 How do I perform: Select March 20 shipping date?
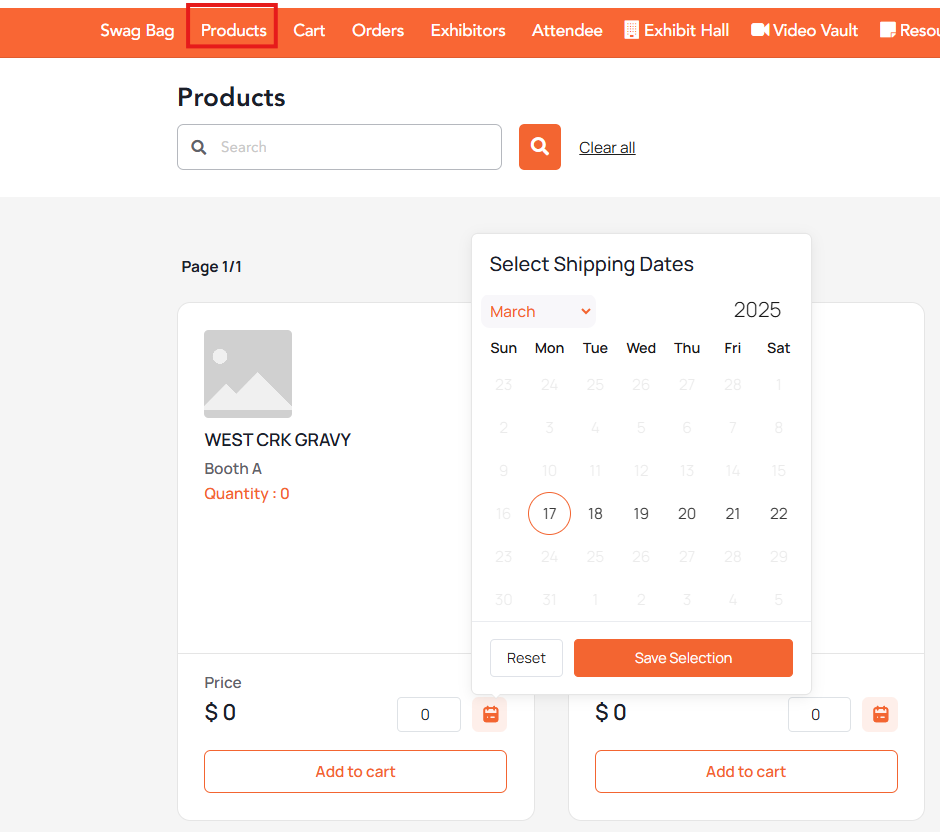[686, 513]
